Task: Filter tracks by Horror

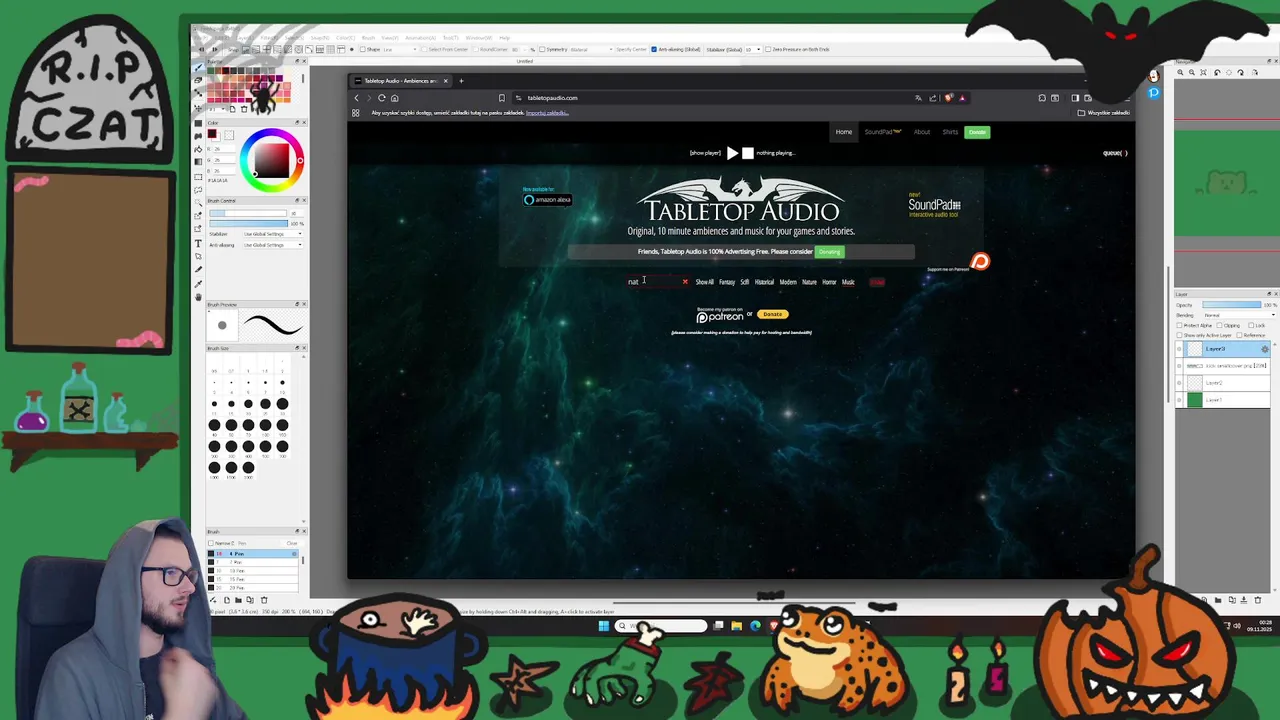Action: (829, 282)
